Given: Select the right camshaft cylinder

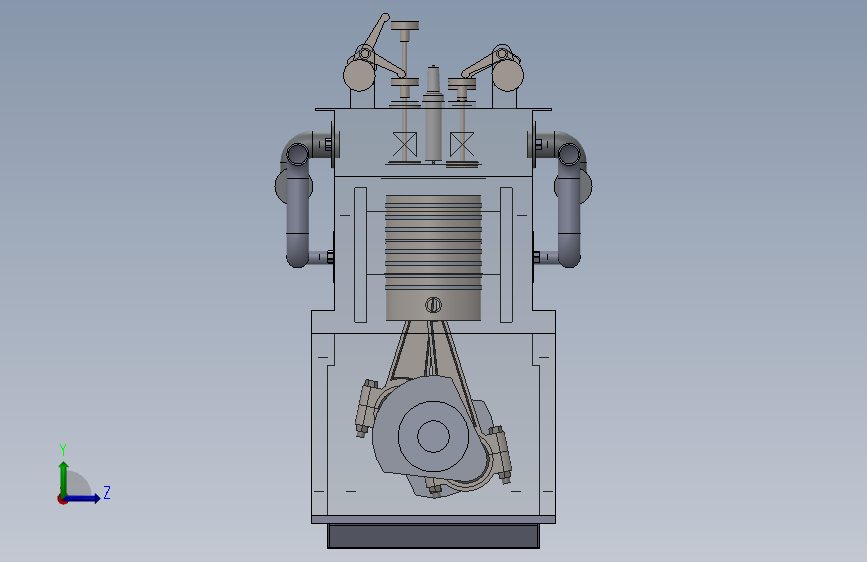Looking at the screenshot, I should [x=508, y=74].
